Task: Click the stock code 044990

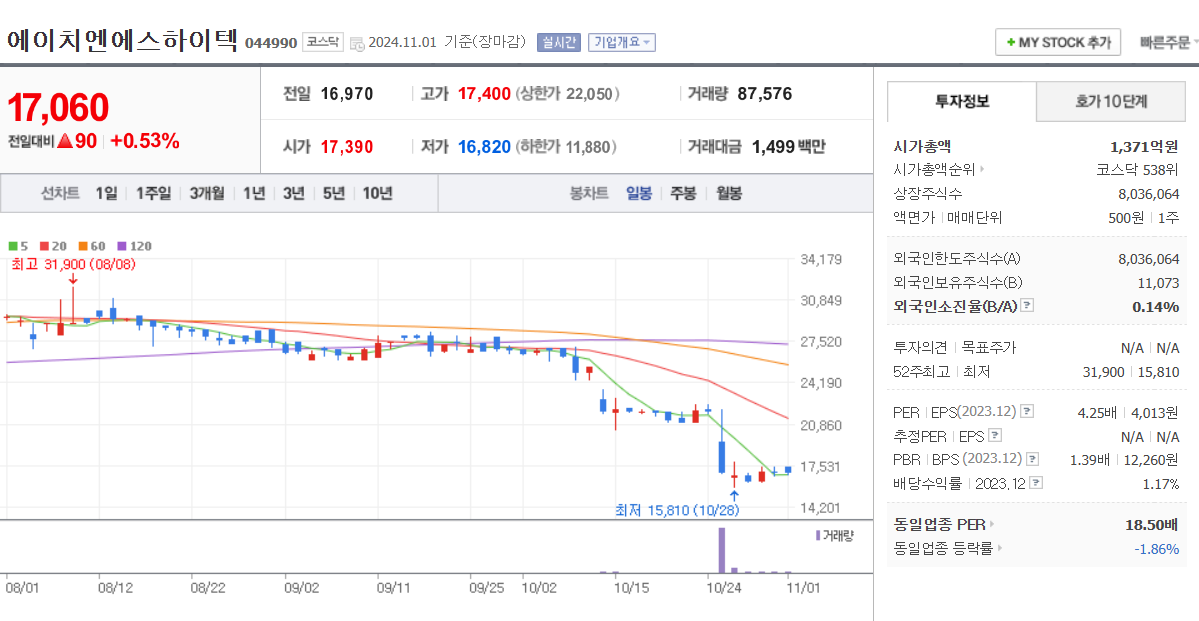Action: click(x=271, y=44)
